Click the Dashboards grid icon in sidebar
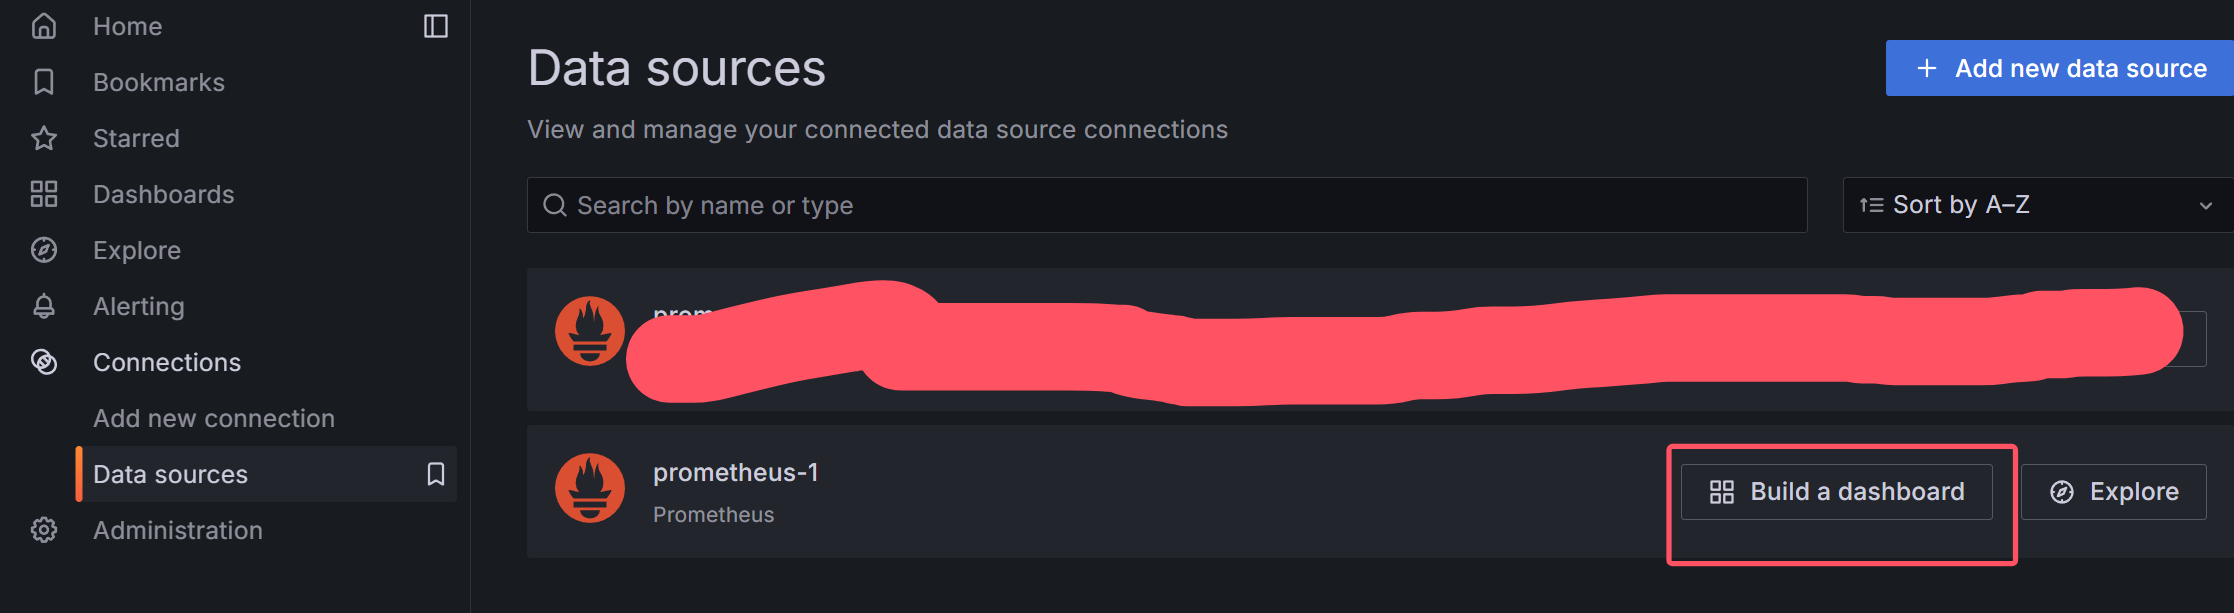2234x613 pixels. pos(44,194)
